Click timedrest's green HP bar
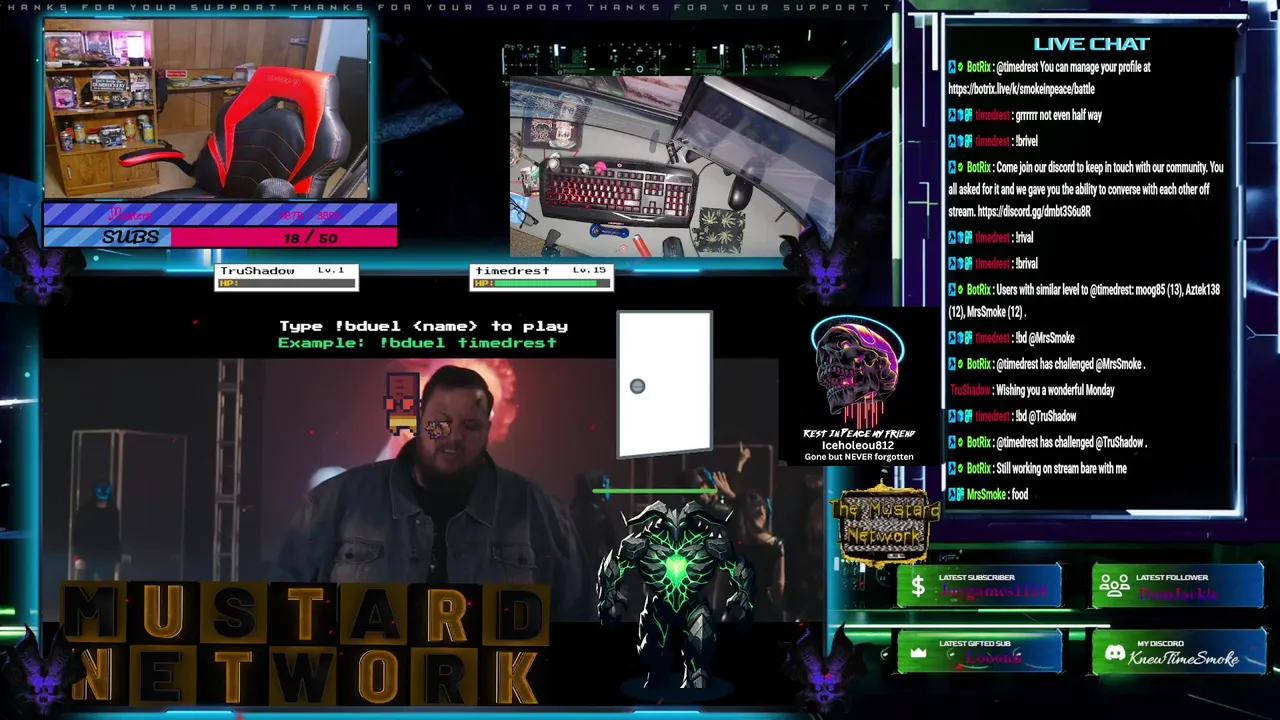1280x720 pixels. point(542,283)
